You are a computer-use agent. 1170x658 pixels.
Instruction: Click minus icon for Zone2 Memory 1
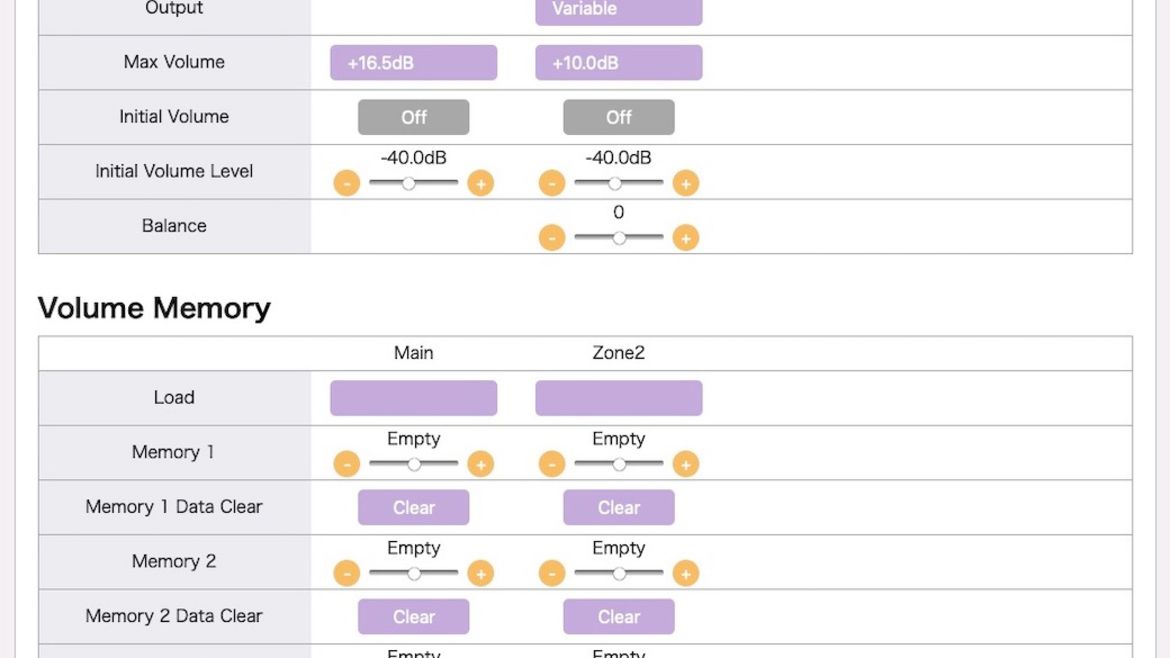coord(552,464)
